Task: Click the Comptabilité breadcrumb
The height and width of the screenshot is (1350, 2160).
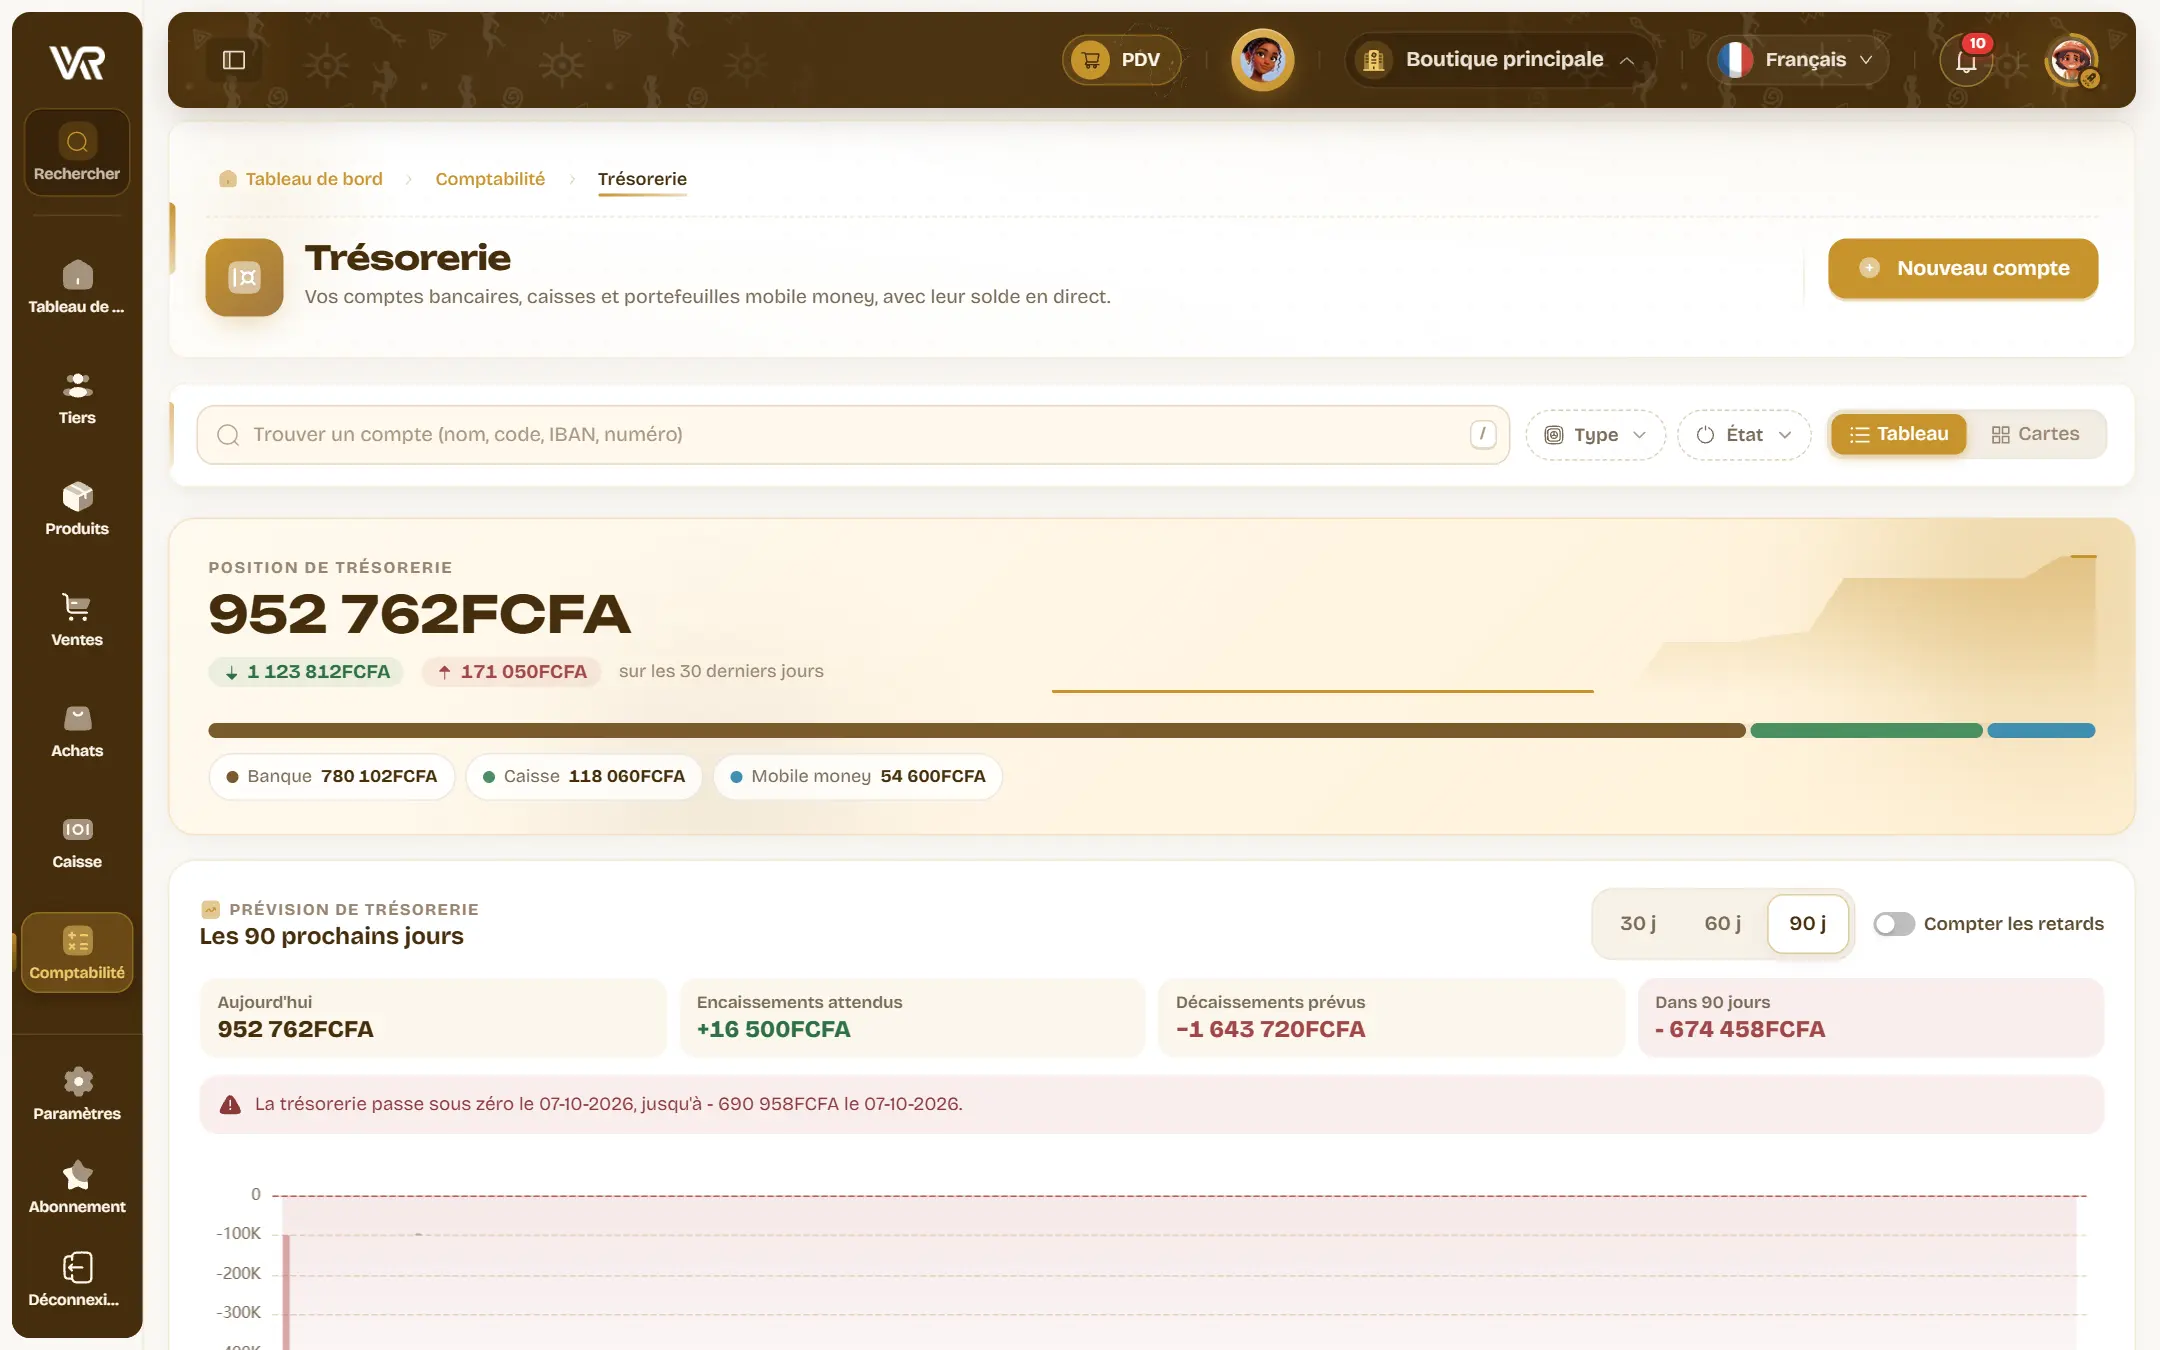Action: tap(490, 179)
